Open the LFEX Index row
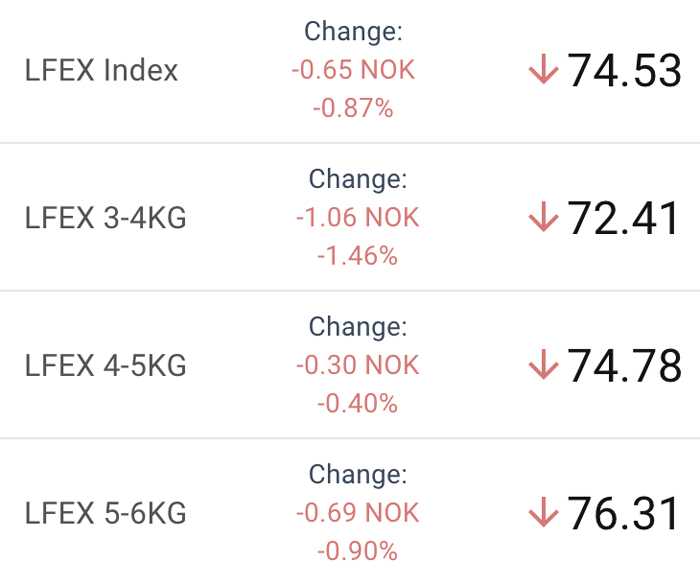 point(350,71)
